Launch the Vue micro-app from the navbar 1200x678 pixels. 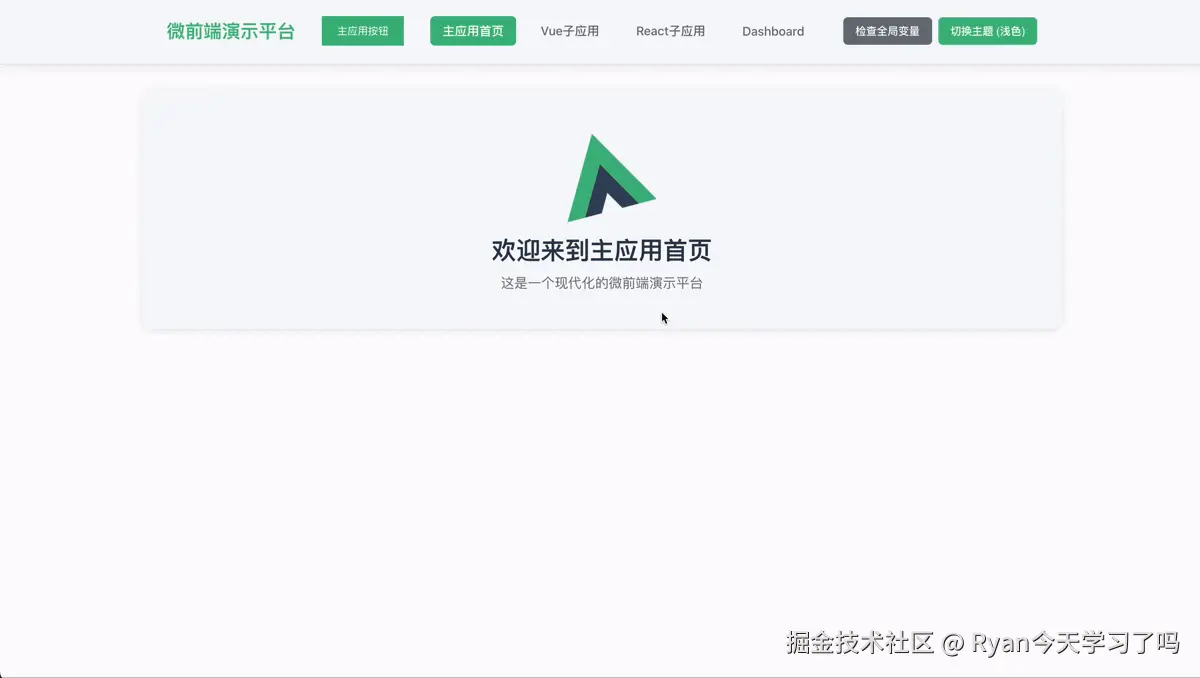[x=570, y=31]
